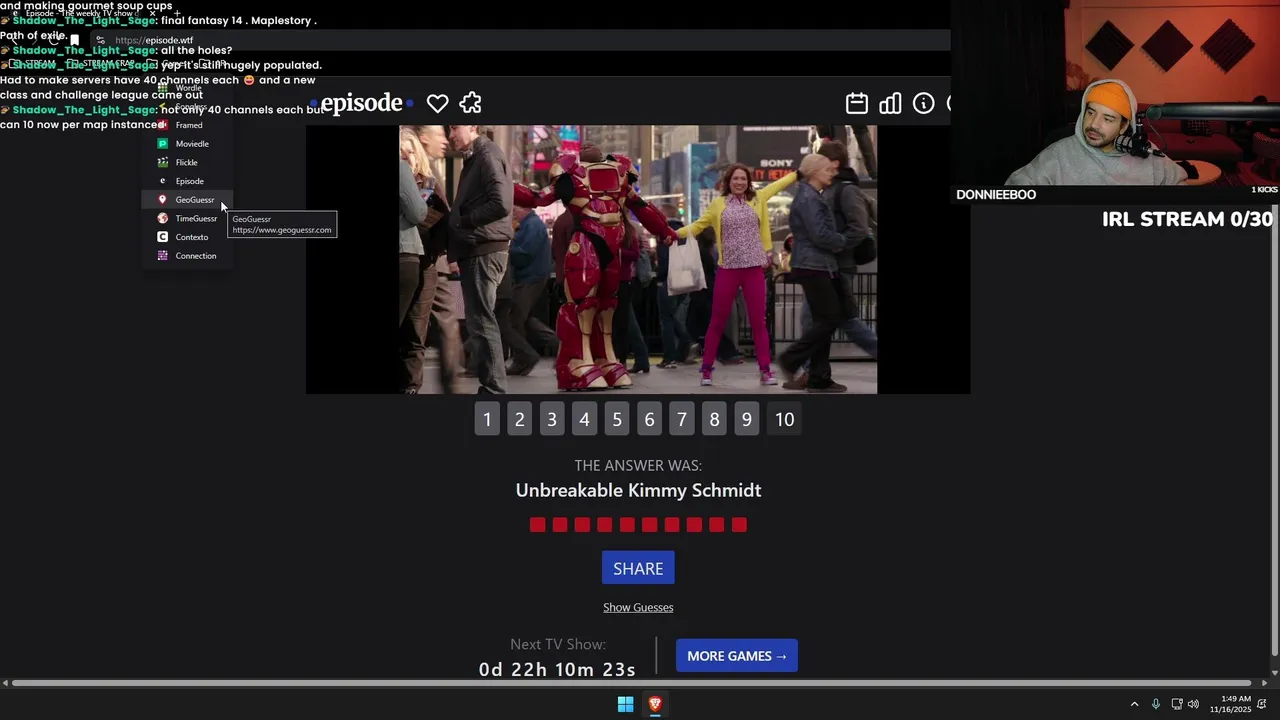Image resolution: width=1280 pixels, height=720 pixels.
Task: Click the Brave browser taskbar icon
Action: pyautogui.click(x=655, y=704)
